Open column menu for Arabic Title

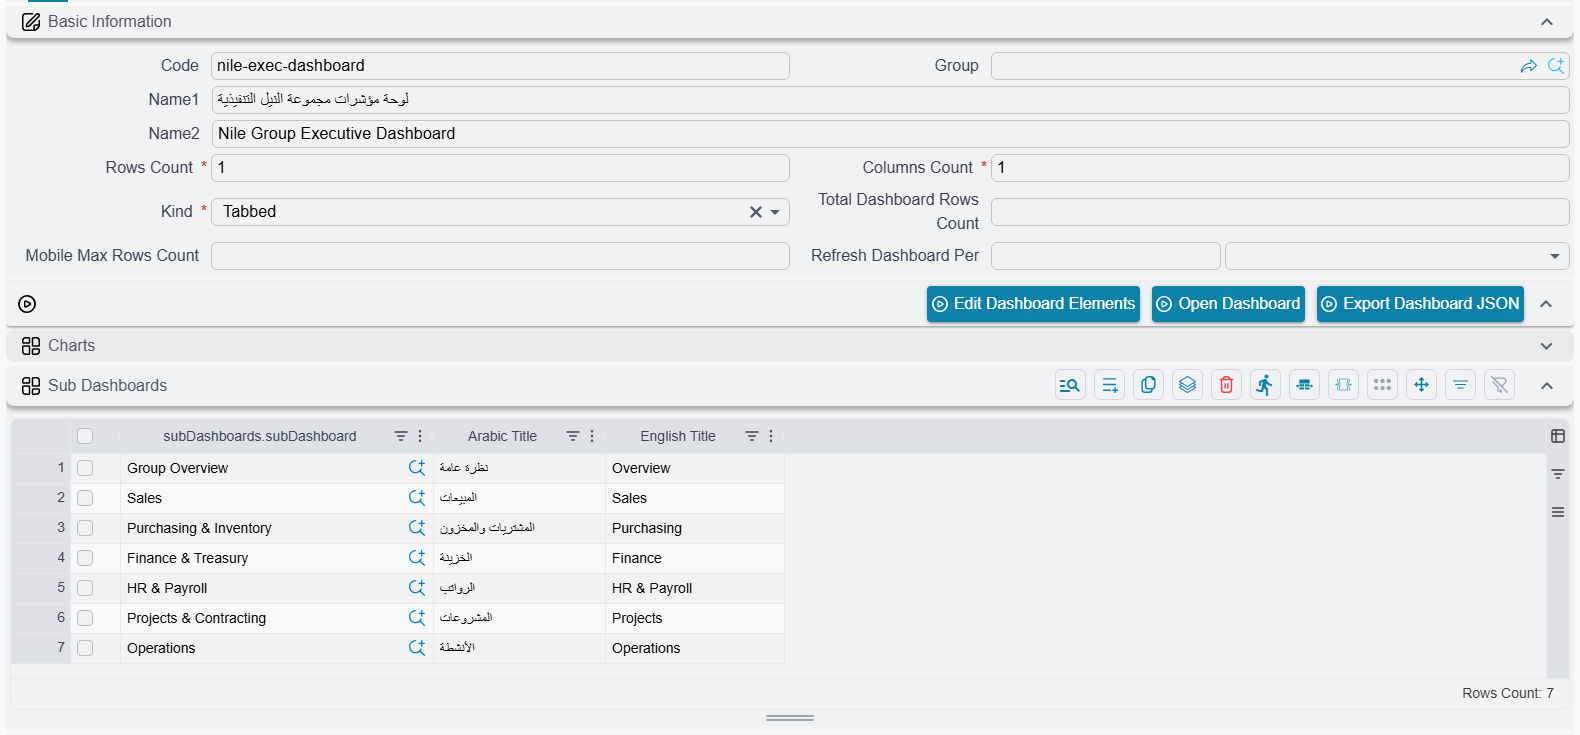point(592,436)
